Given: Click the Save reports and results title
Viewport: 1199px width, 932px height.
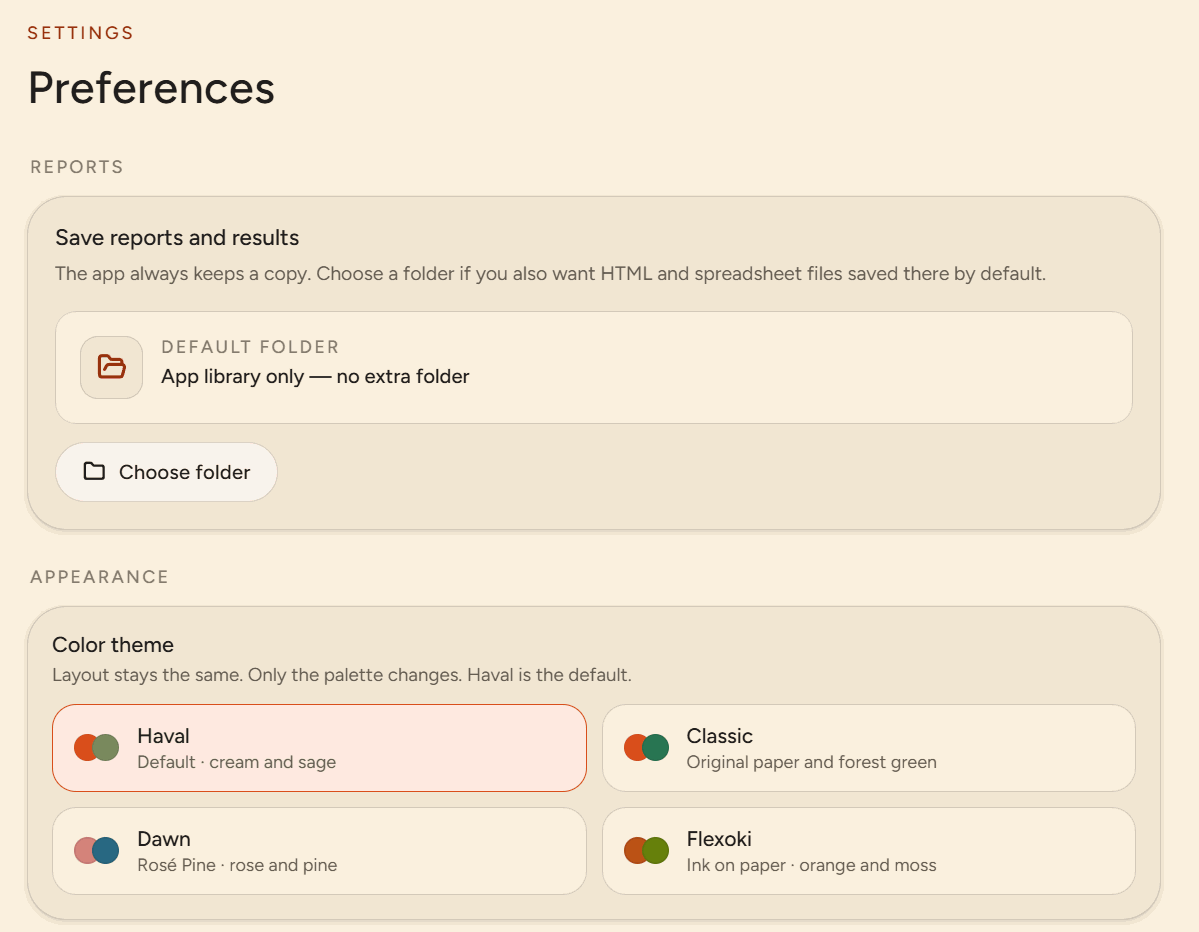Looking at the screenshot, I should (x=177, y=238).
